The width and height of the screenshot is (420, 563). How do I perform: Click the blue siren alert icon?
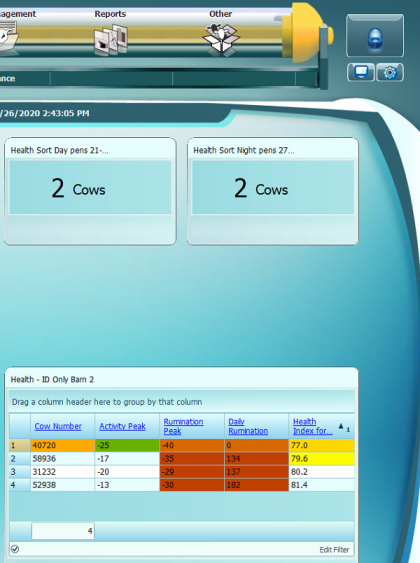375,39
